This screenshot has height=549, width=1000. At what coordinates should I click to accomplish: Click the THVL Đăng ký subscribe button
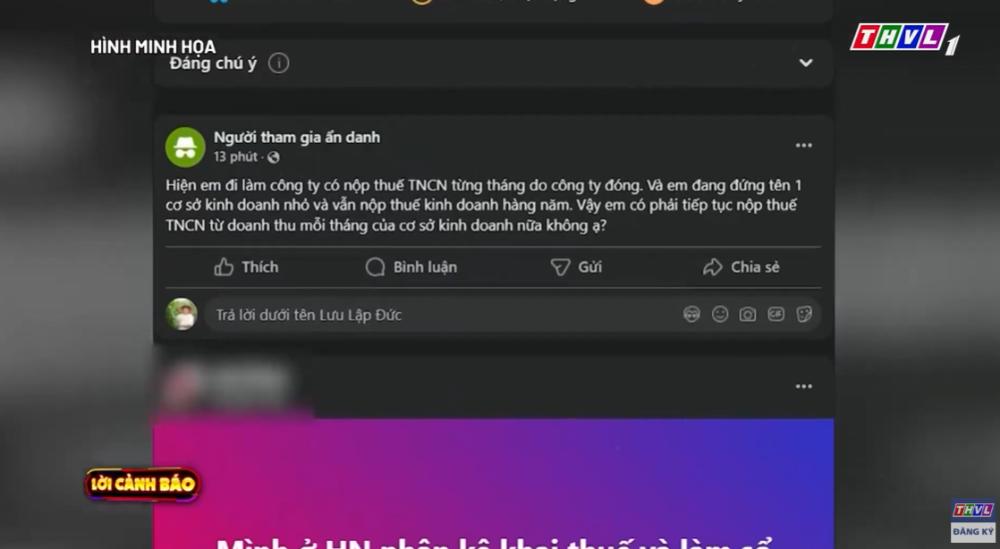[x=972, y=521]
